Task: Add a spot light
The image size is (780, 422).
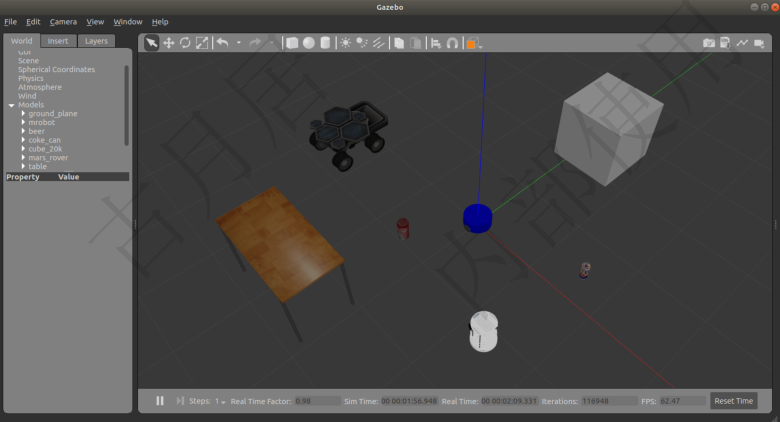Action: pyautogui.click(x=362, y=43)
